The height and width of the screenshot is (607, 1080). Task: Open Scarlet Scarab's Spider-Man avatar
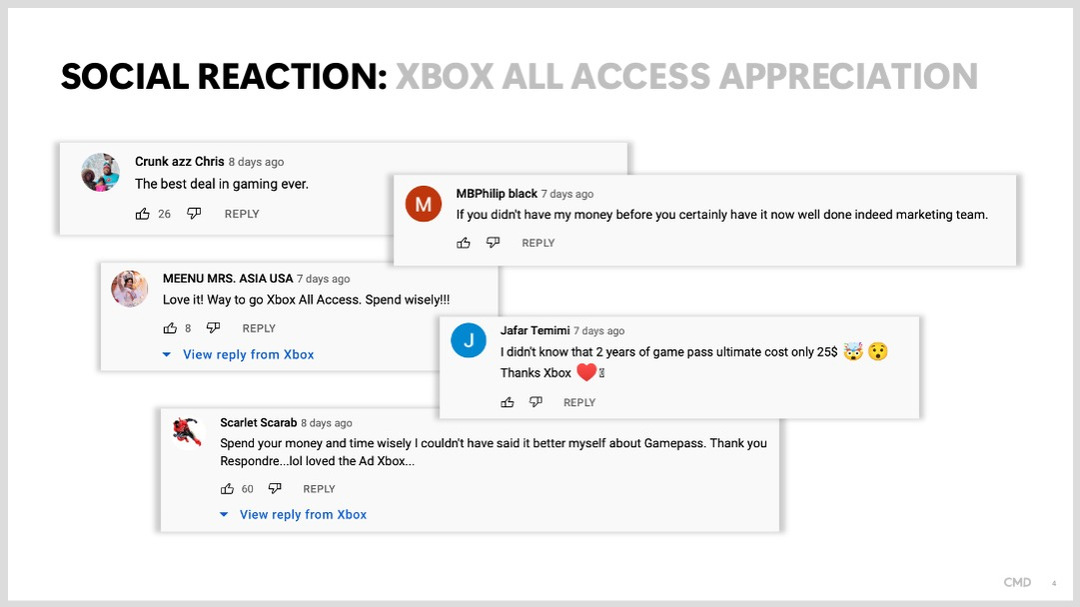187,432
